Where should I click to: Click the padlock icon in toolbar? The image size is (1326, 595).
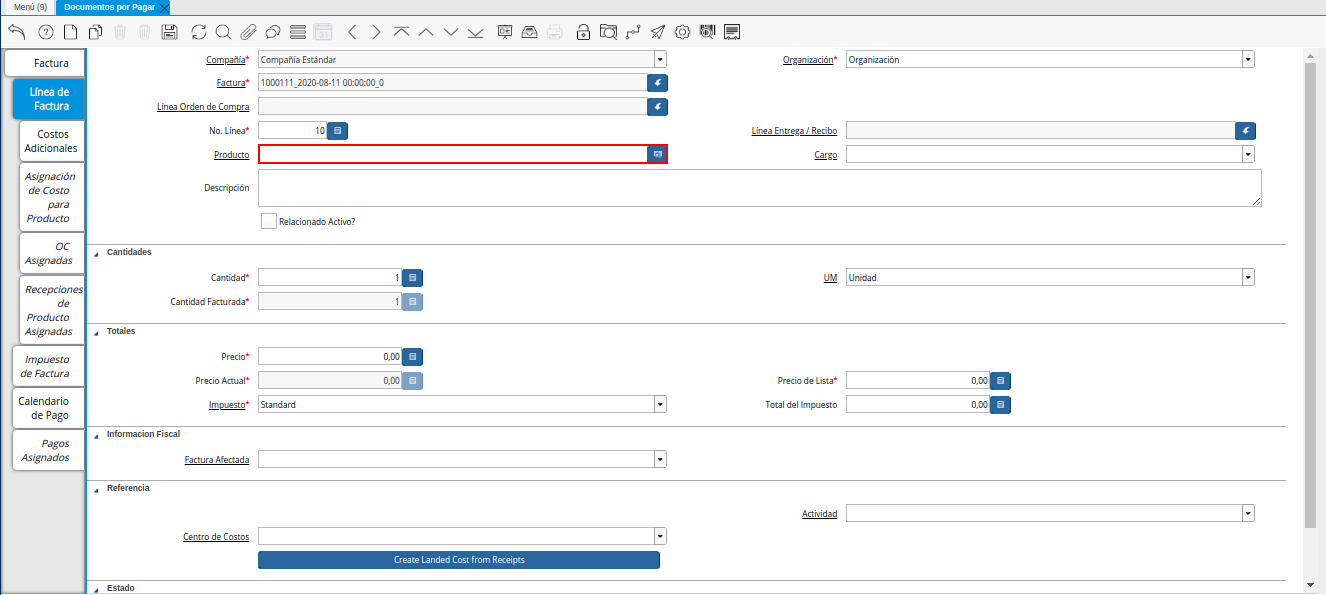tap(583, 32)
